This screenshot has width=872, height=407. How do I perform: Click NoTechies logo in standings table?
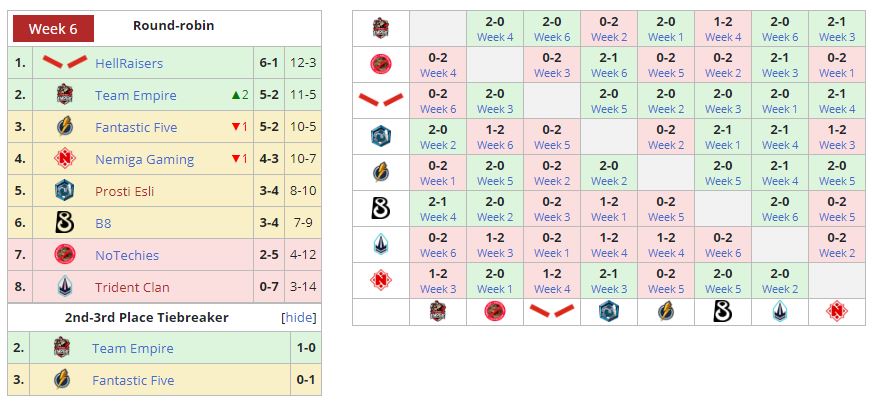click(x=64, y=255)
